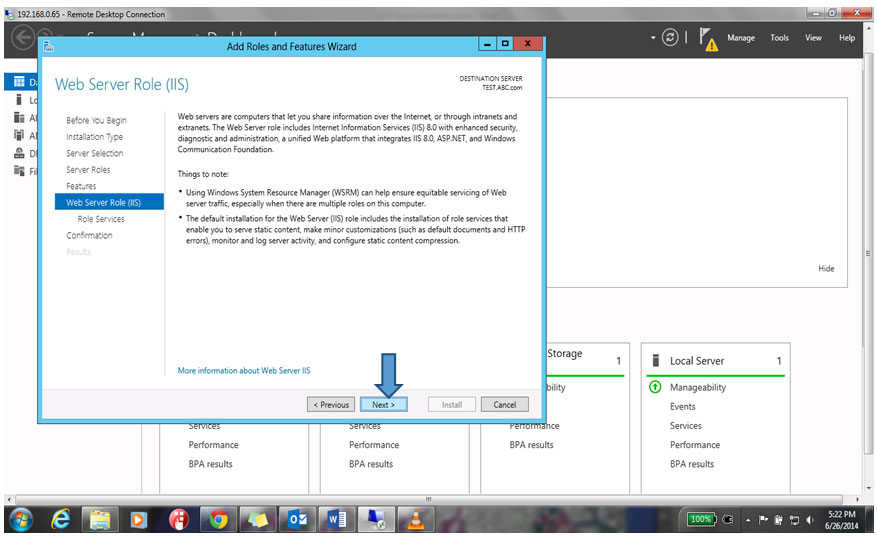This screenshot has height=539, width=877.
Task: Click the Server Manager horizontal scrollbar
Action: 428,499
